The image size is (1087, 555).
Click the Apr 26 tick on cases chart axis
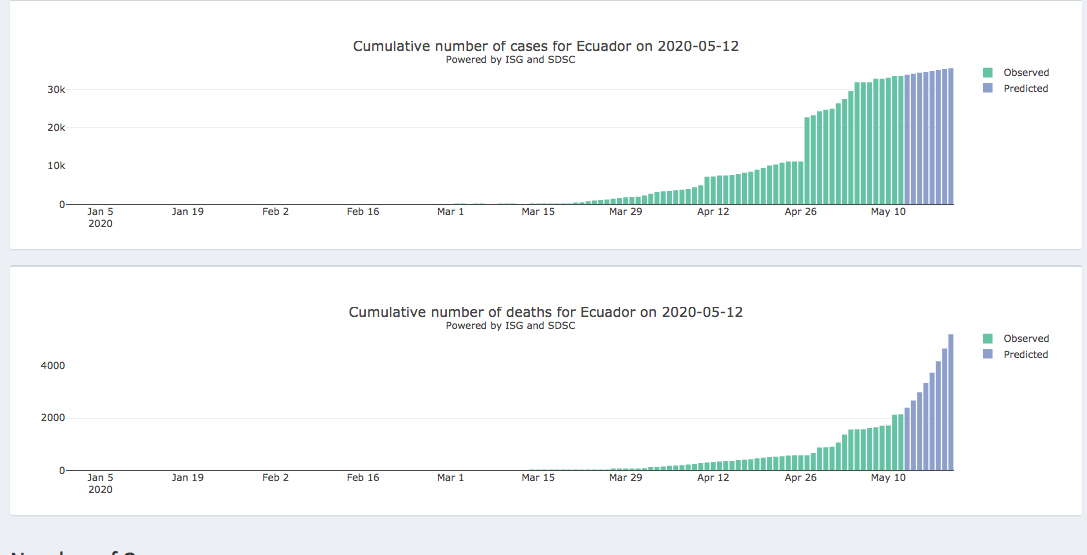(800, 212)
